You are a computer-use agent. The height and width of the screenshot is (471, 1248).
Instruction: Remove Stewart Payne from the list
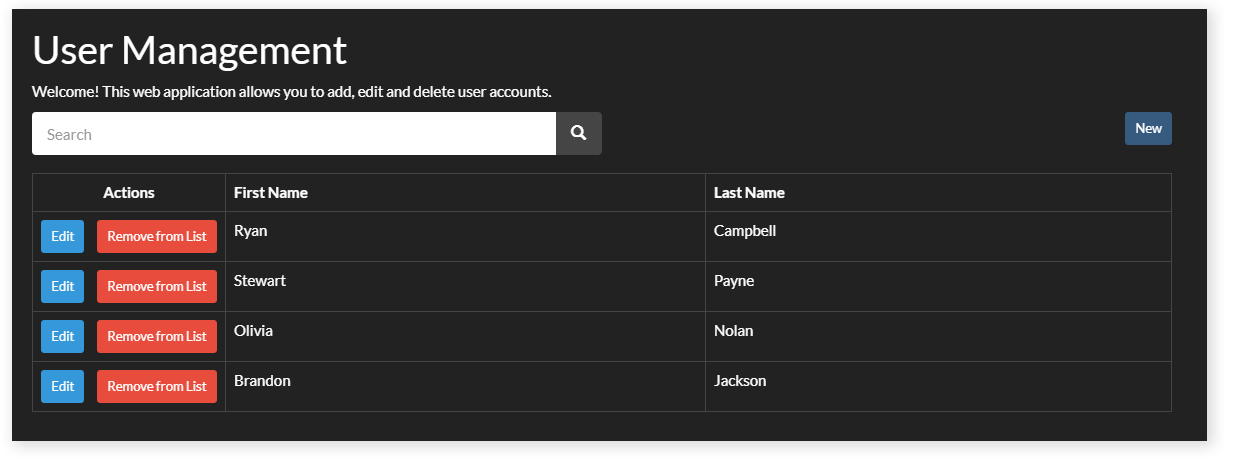[157, 287]
